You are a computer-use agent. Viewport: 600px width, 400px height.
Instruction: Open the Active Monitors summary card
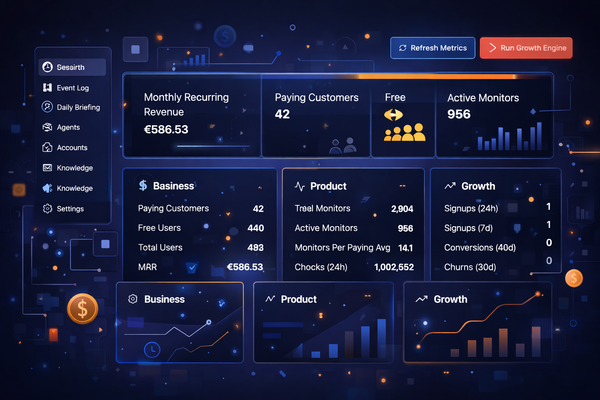point(495,116)
